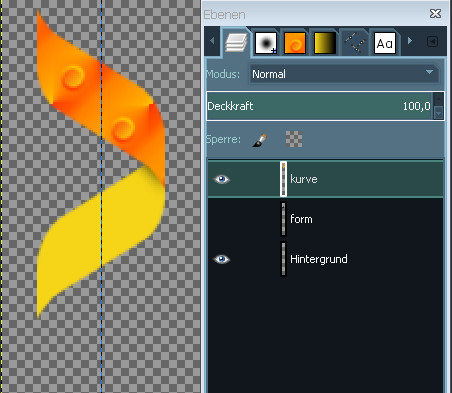Image resolution: width=452 pixels, height=393 pixels.
Task: Click the vertical blue guide line
Action: [102, 196]
